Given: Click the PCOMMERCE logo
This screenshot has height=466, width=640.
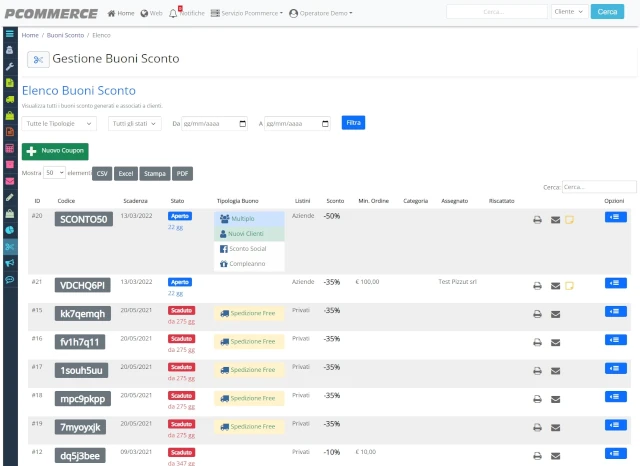Looking at the screenshot, I should tap(51, 13).
